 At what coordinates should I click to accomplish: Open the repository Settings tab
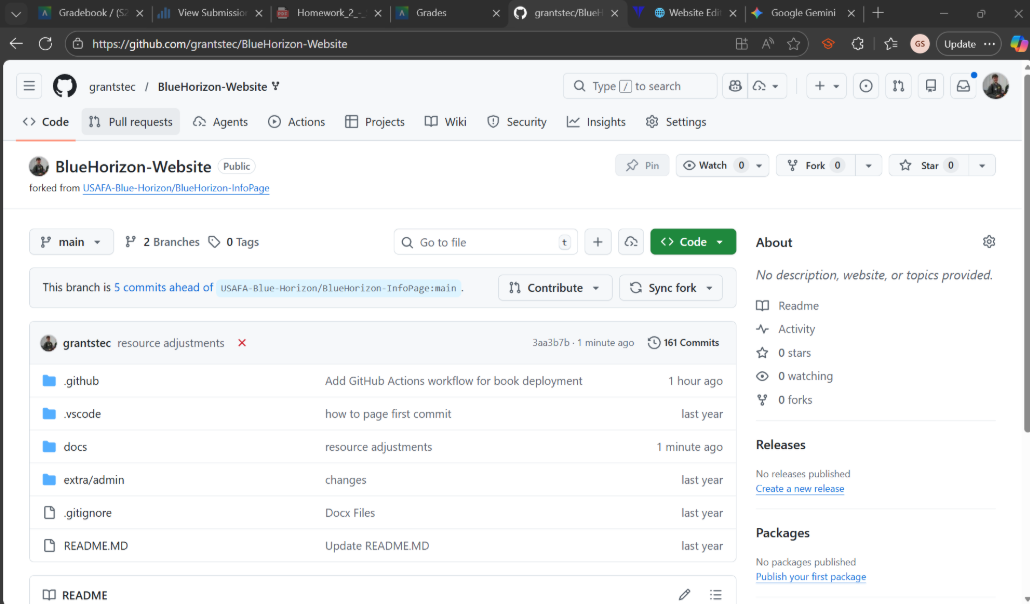pyautogui.click(x=676, y=122)
